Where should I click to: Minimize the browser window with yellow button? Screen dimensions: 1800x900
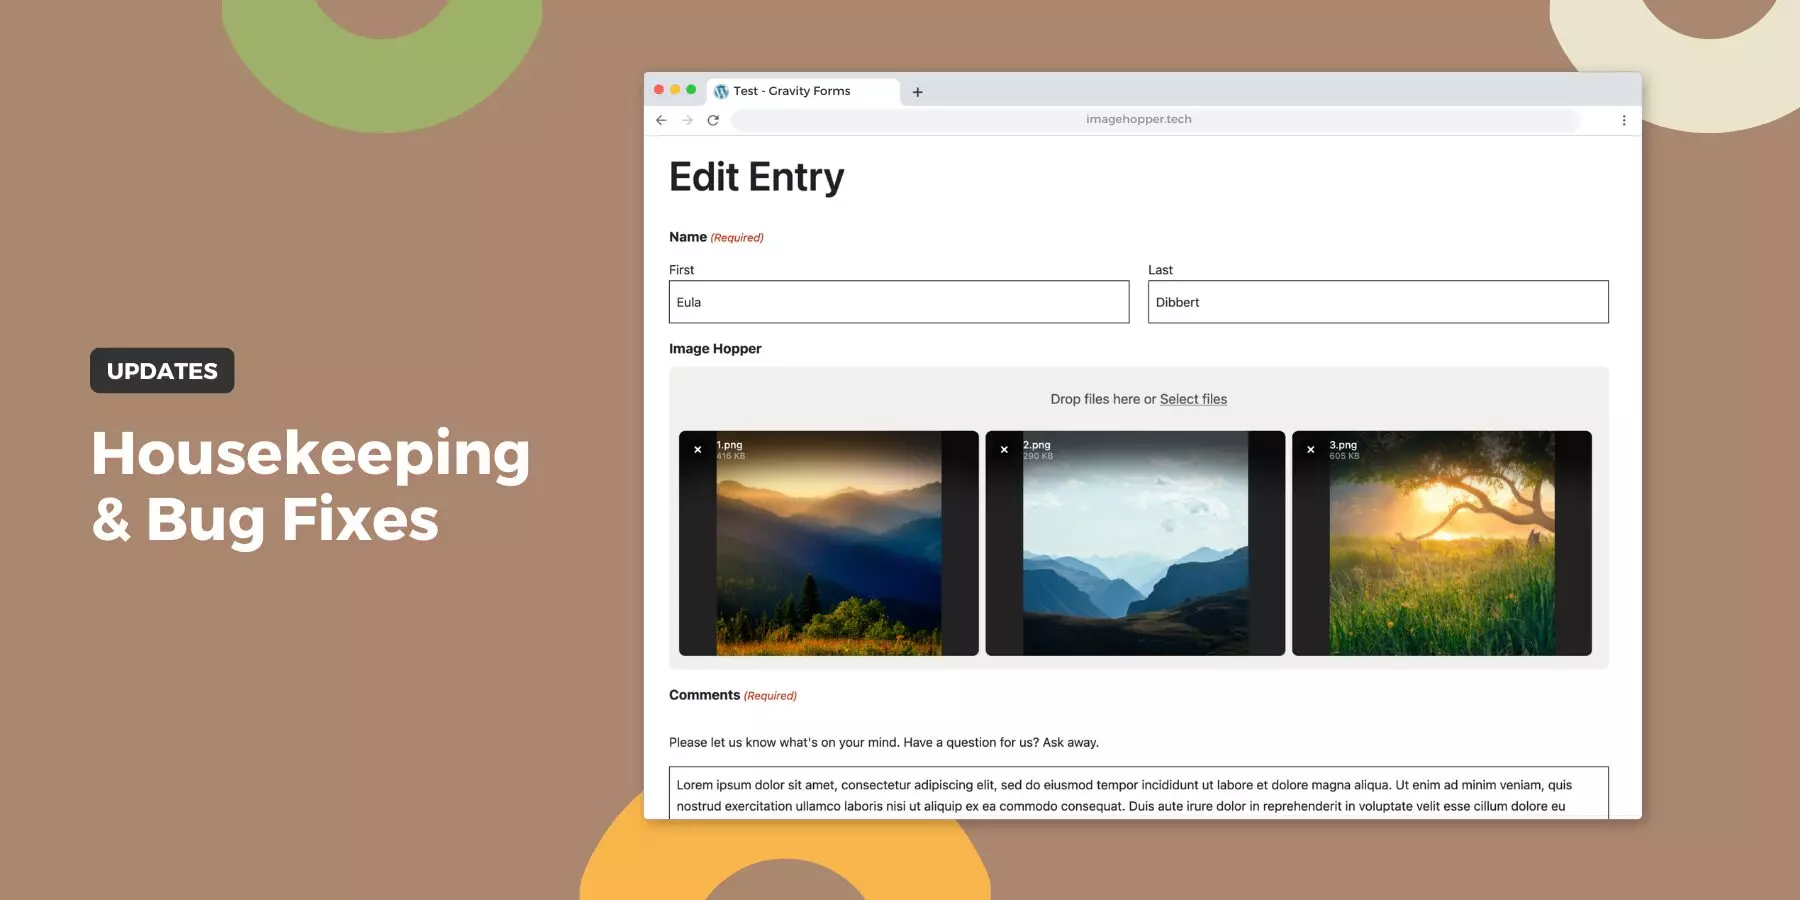pyautogui.click(x=675, y=90)
